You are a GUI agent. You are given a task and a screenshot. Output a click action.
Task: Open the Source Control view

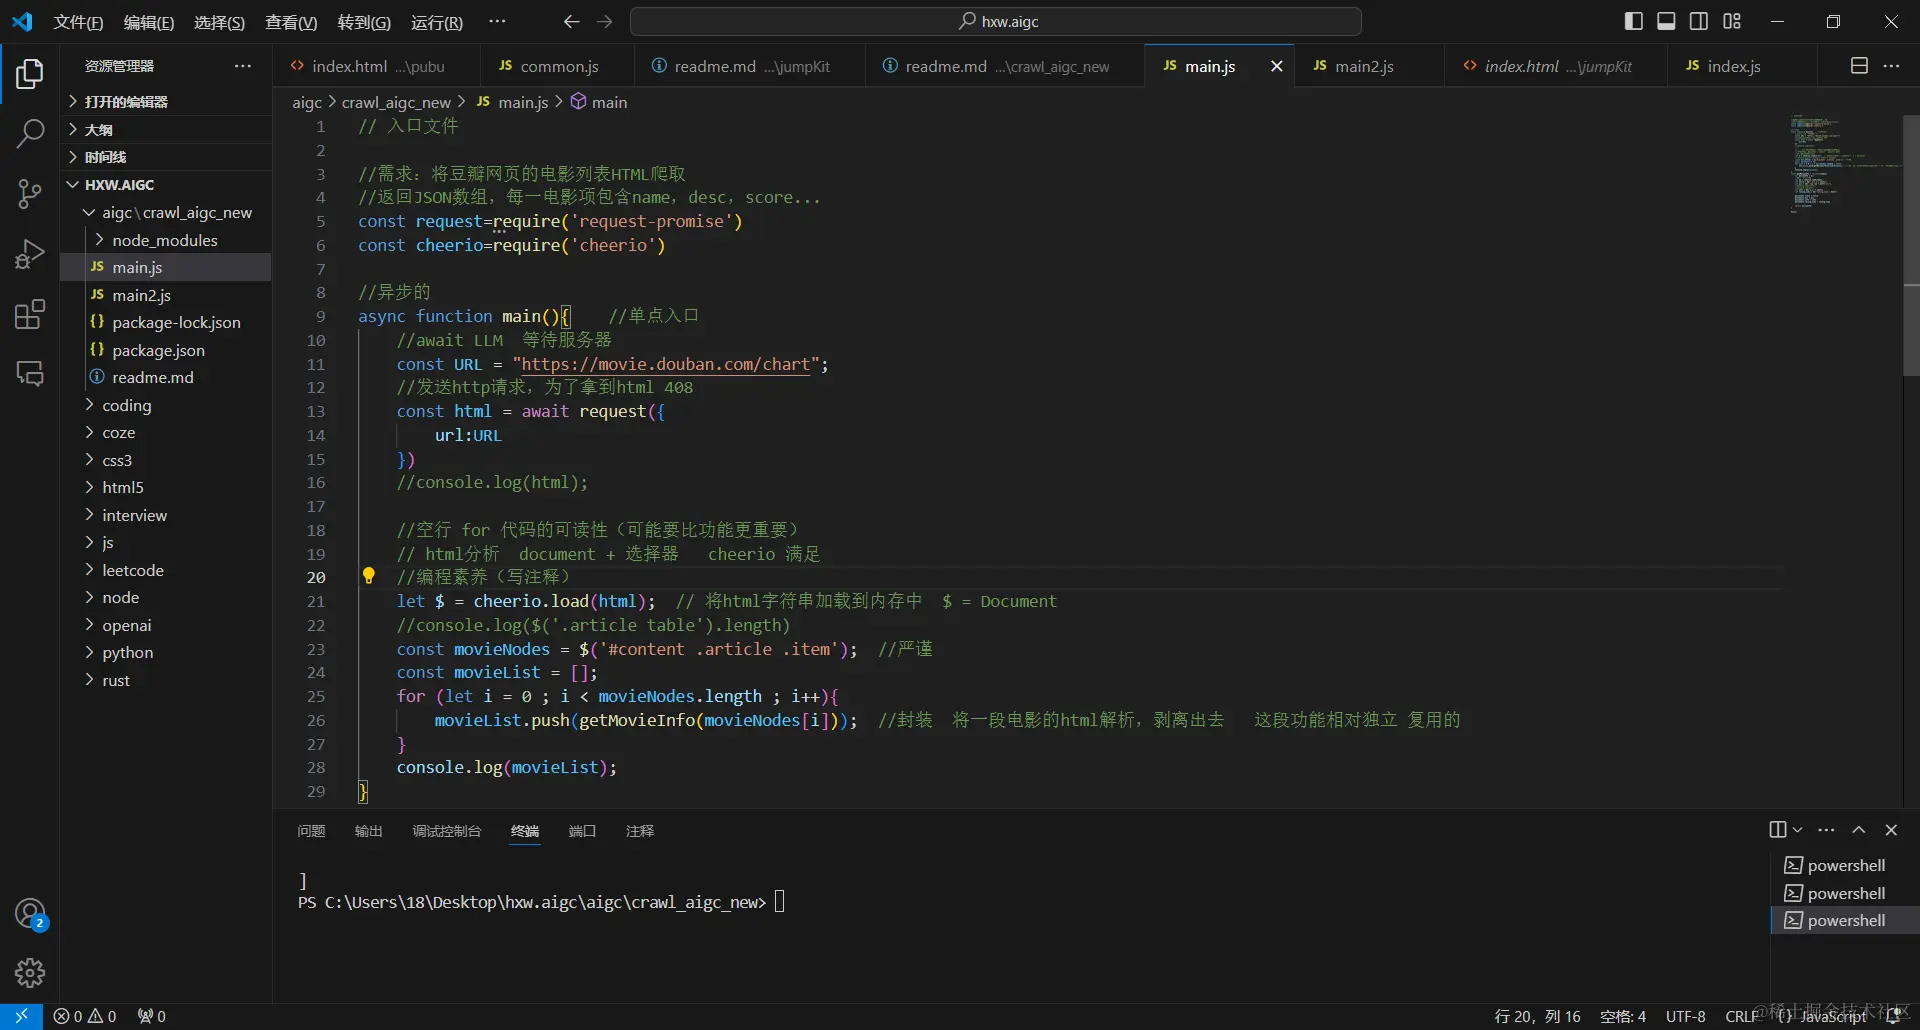(x=30, y=194)
